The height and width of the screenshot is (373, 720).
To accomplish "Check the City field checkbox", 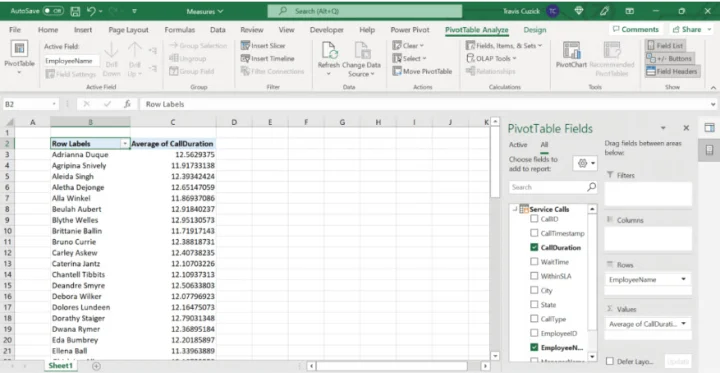I will [534, 290].
